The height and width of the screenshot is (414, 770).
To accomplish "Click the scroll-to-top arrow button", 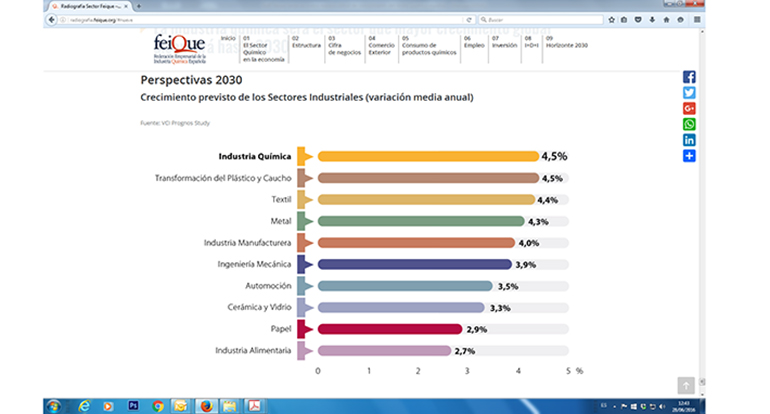I will tap(685, 385).
